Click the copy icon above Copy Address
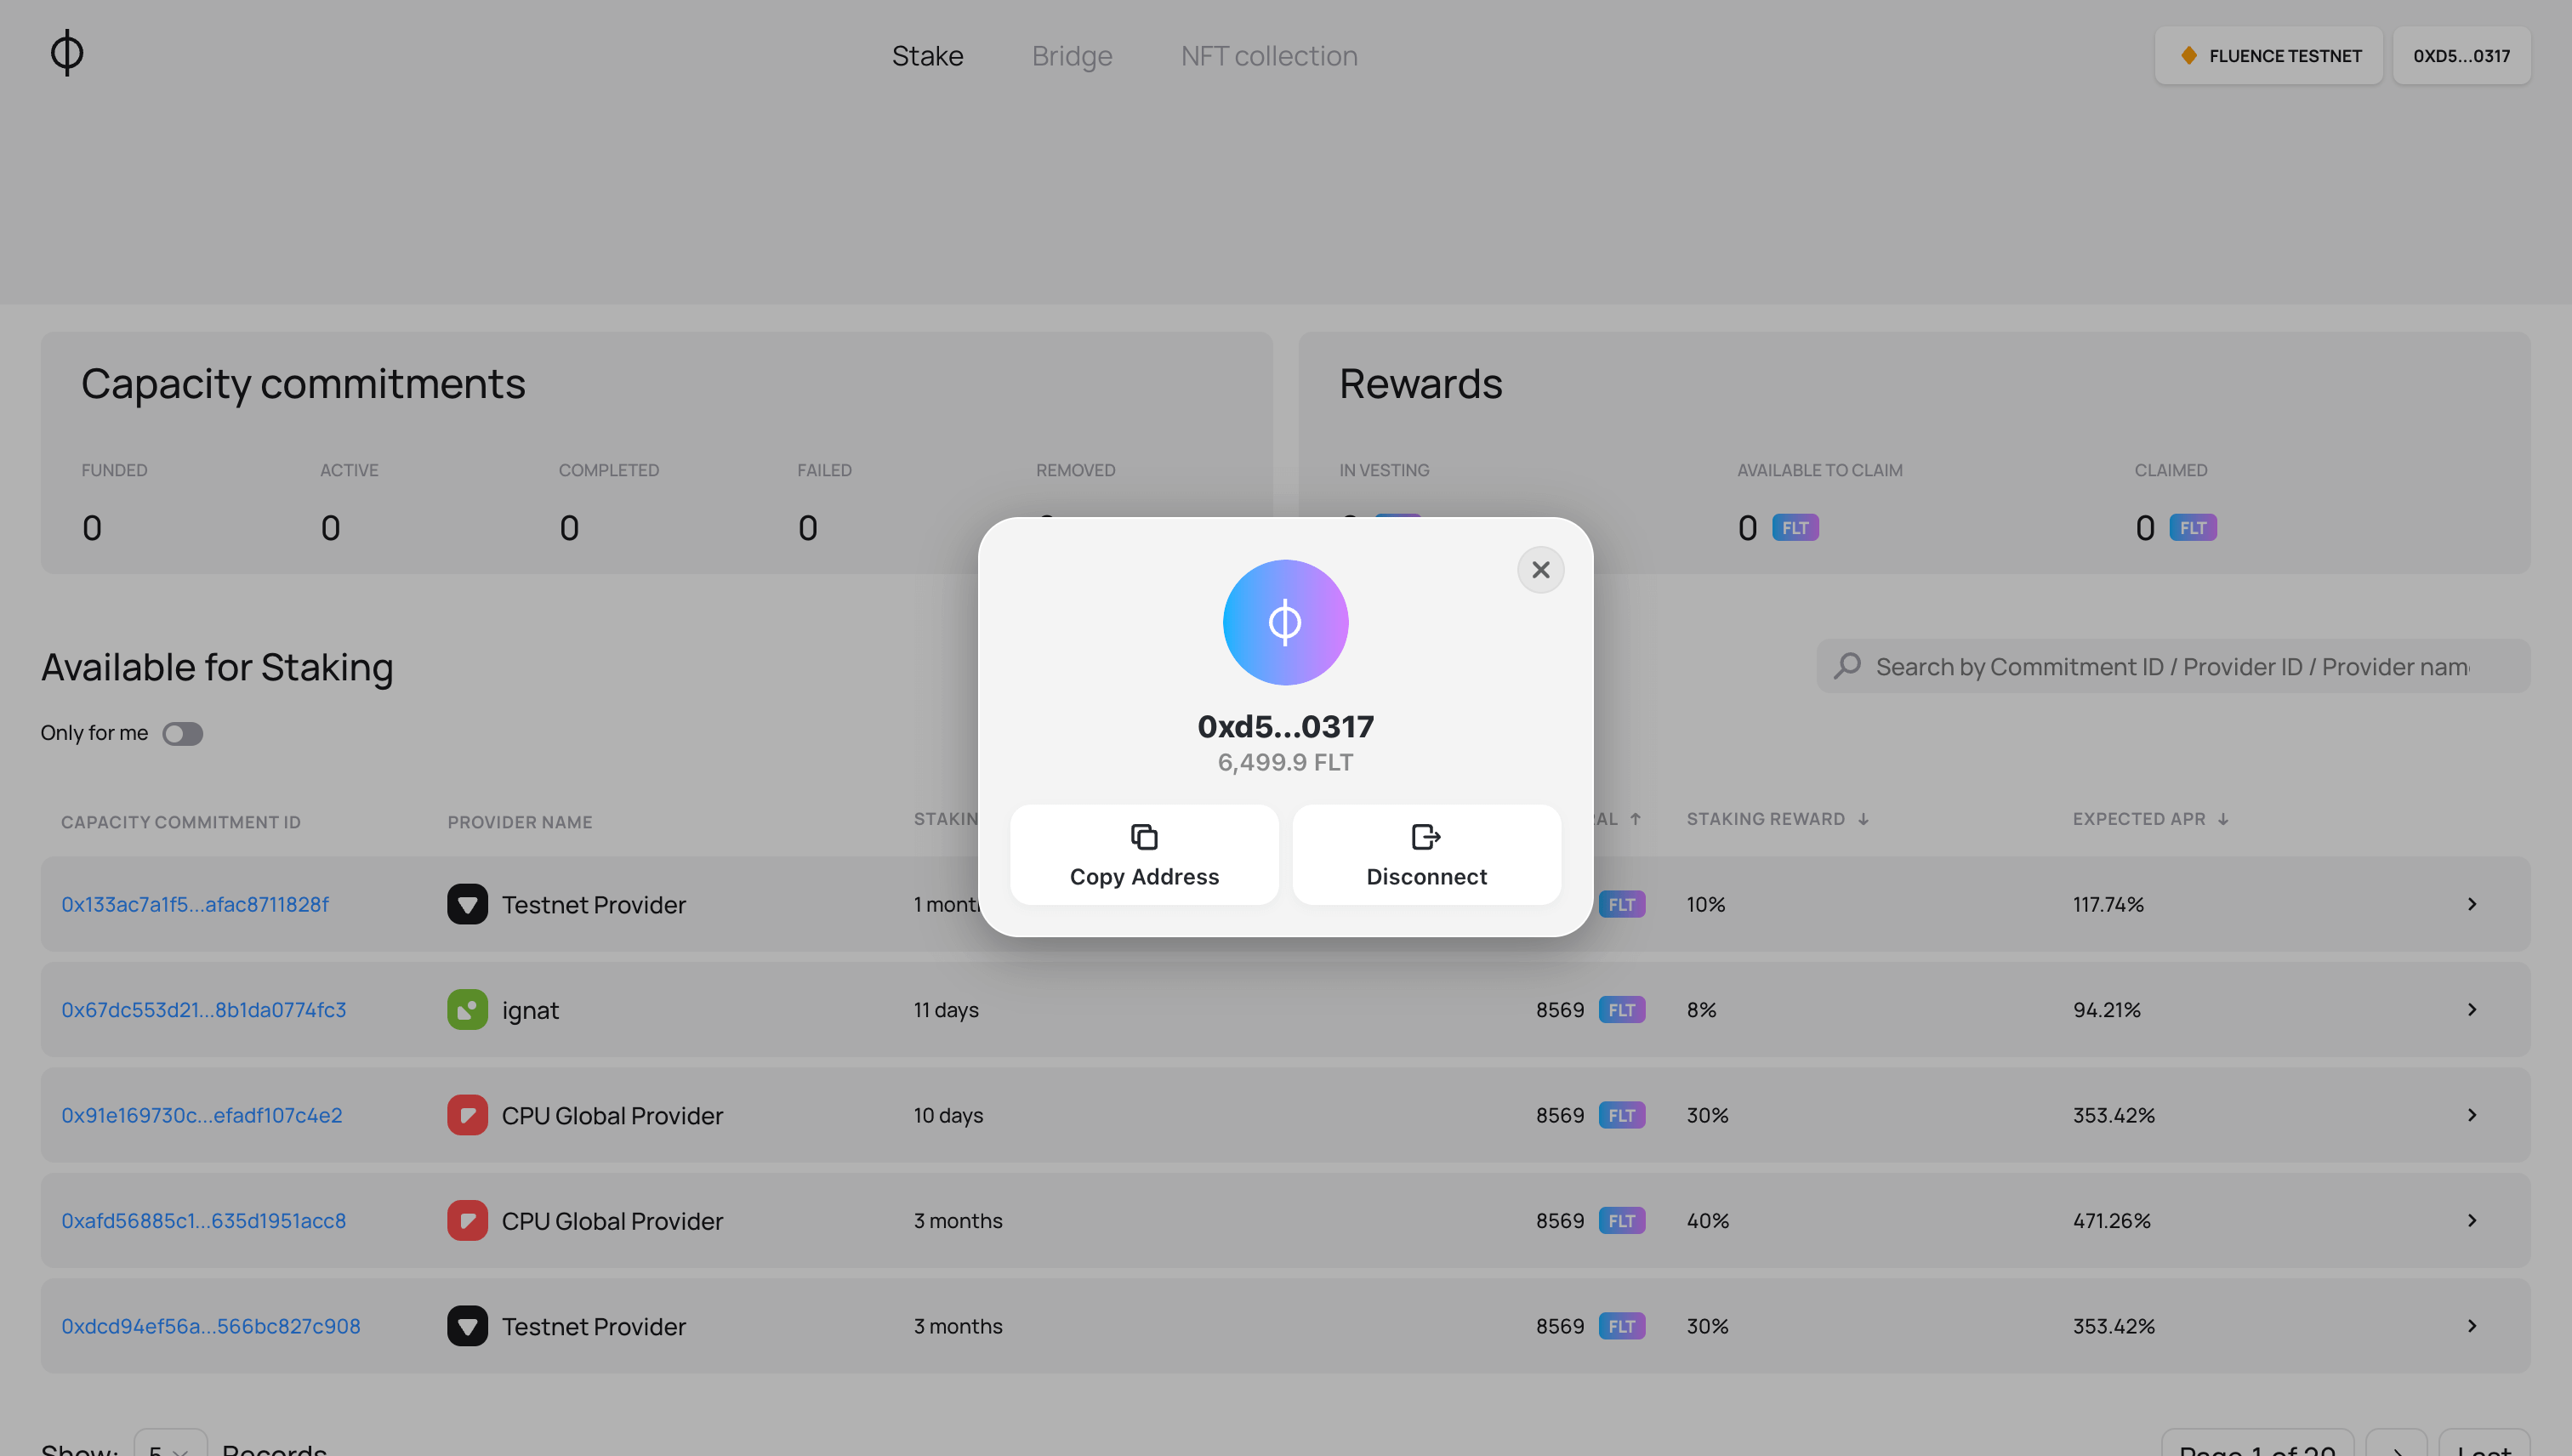The height and width of the screenshot is (1456, 2572). 1143,836
